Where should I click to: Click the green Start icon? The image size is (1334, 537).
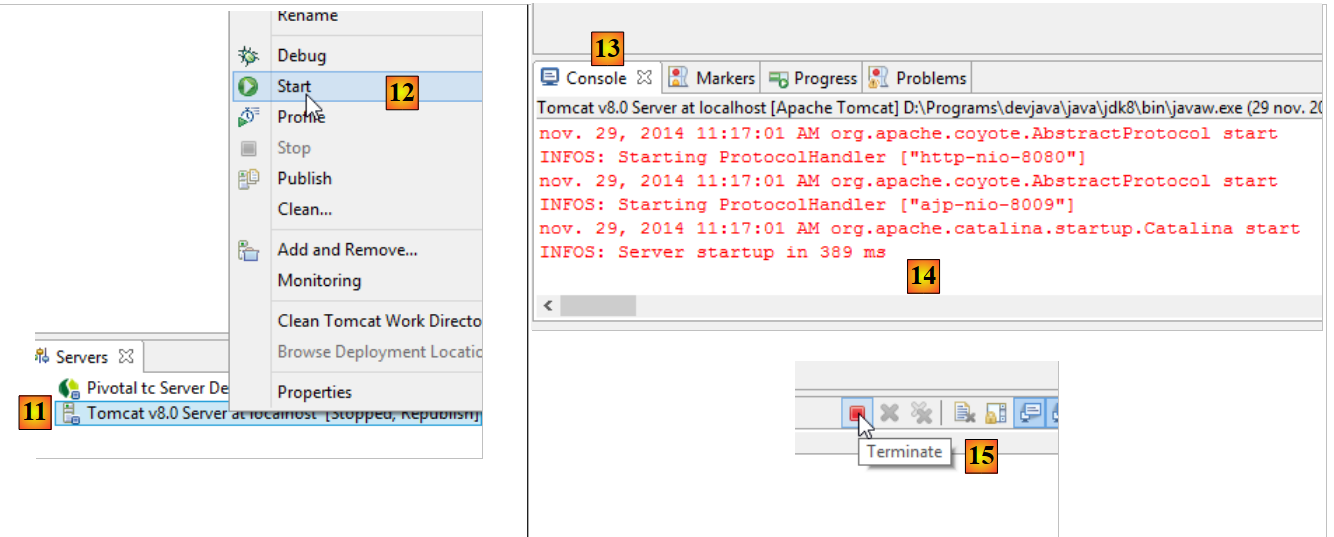coord(248,87)
